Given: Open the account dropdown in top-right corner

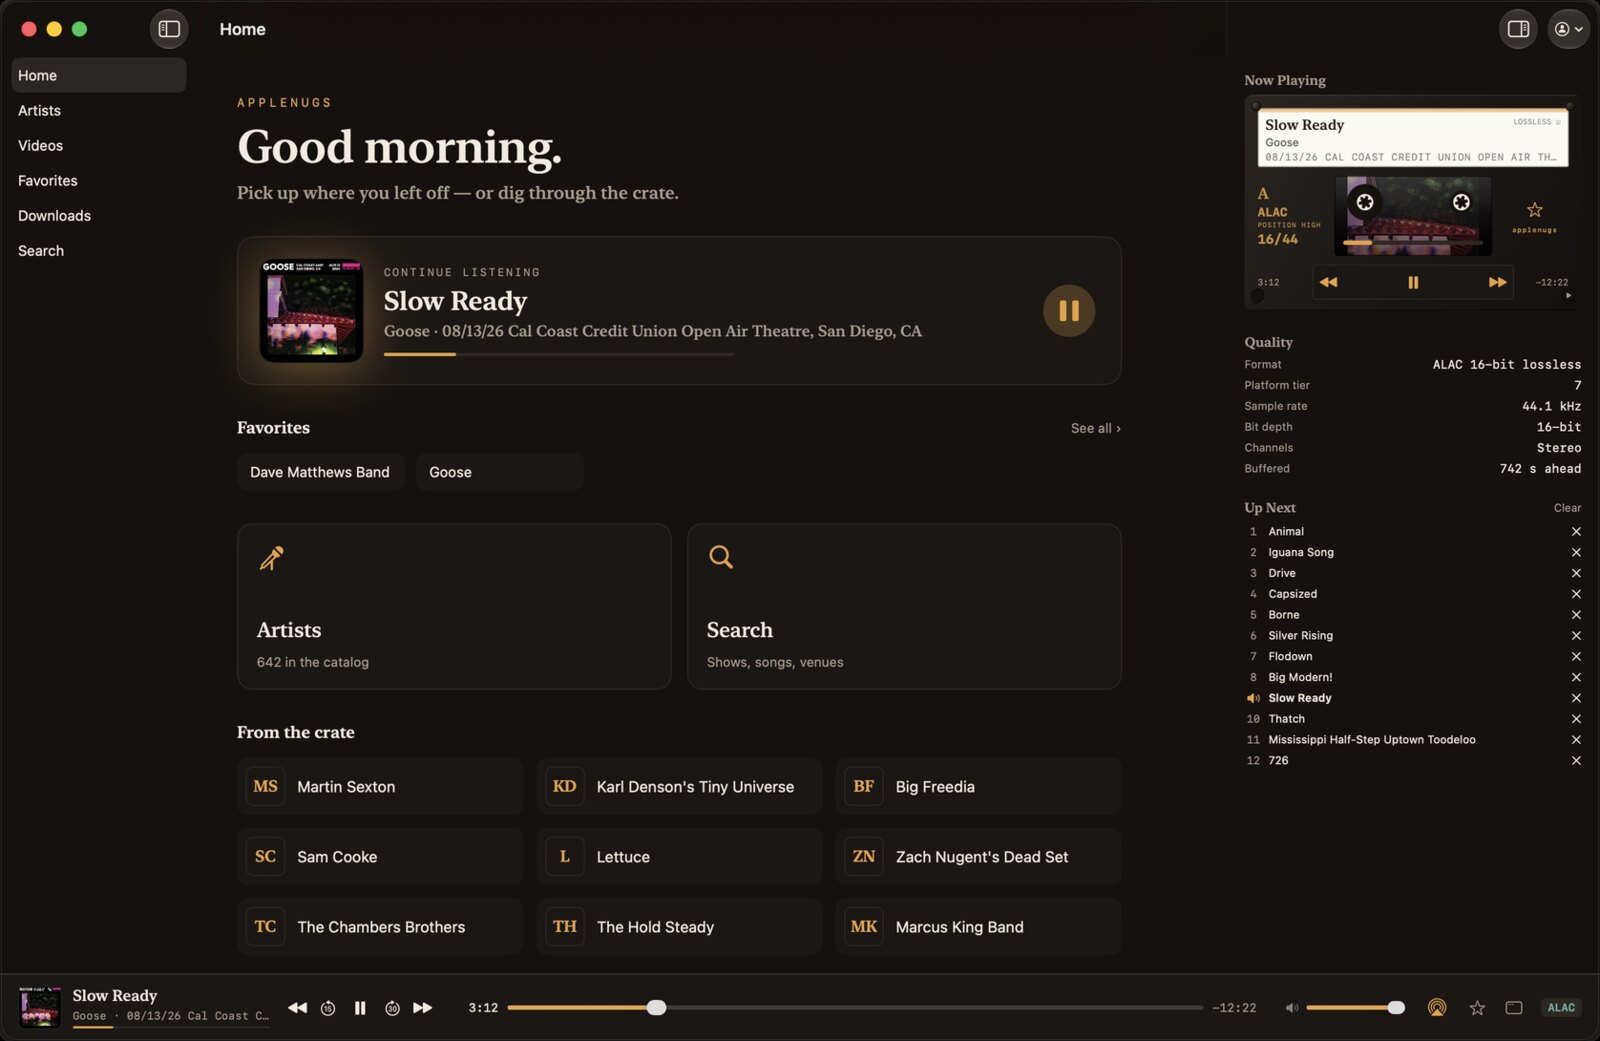Looking at the screenshot, I should 1568,29.
